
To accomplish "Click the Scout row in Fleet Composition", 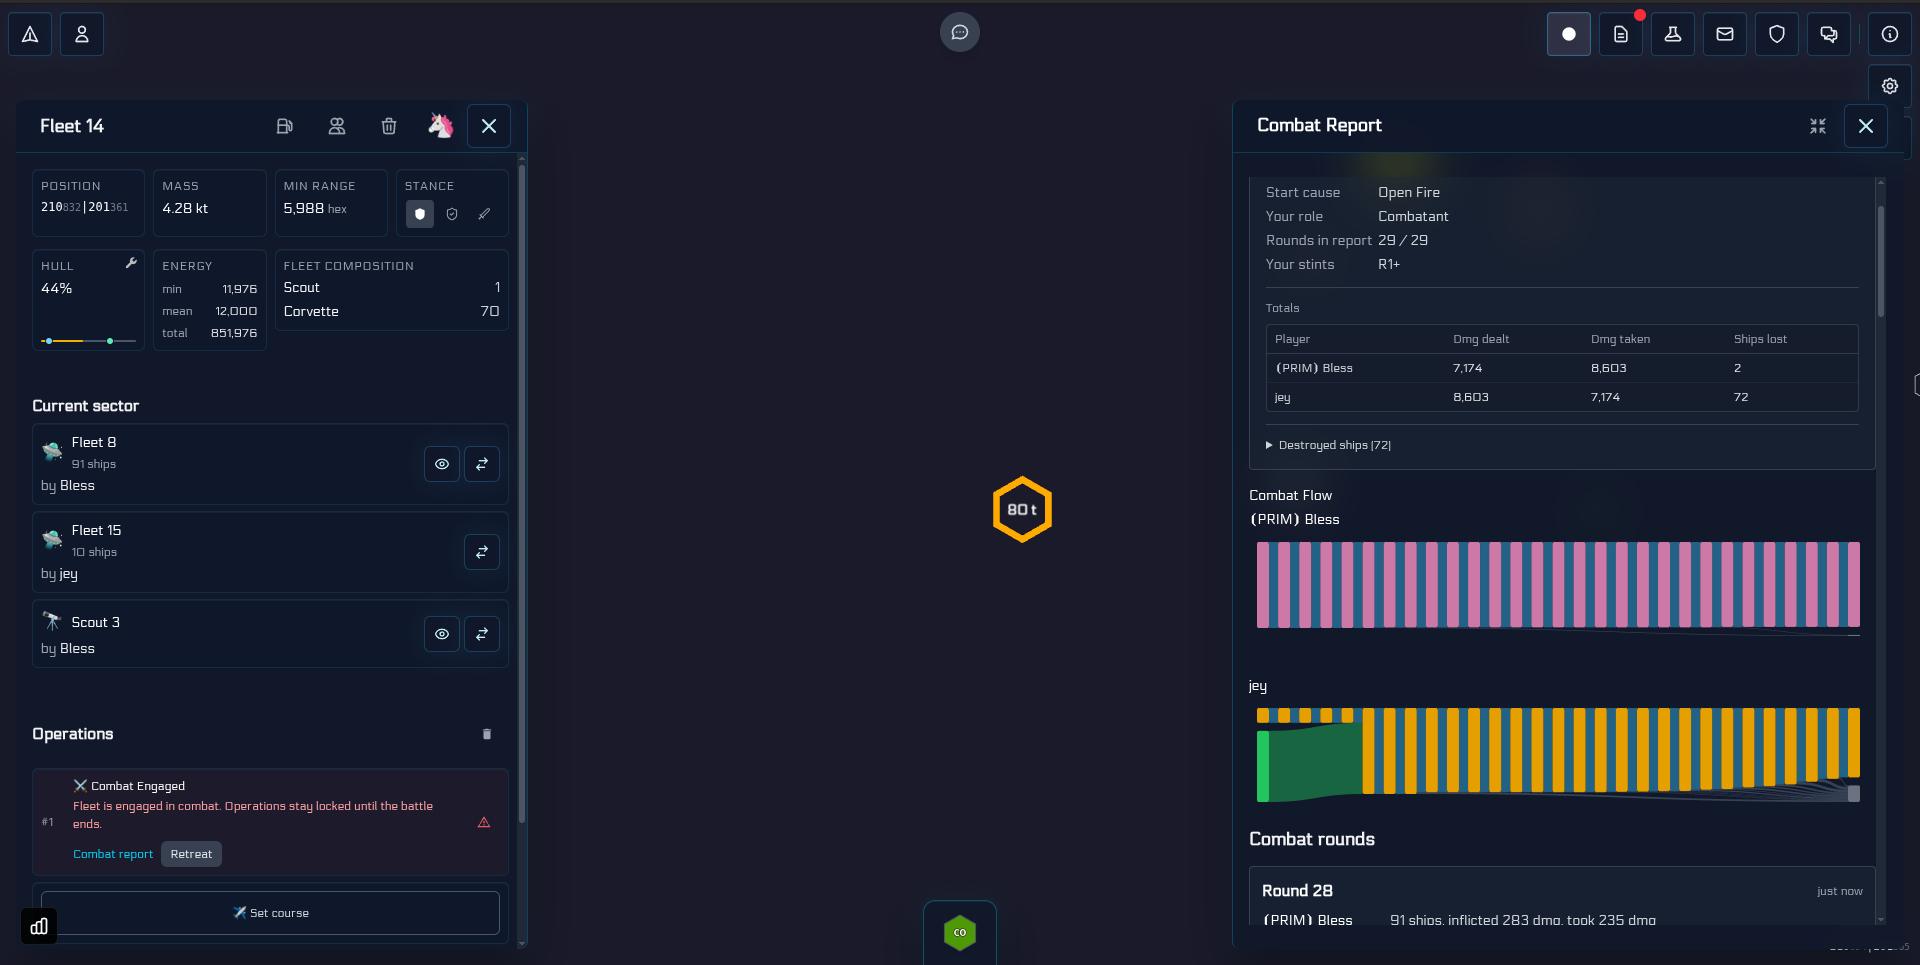I will 391,287.
